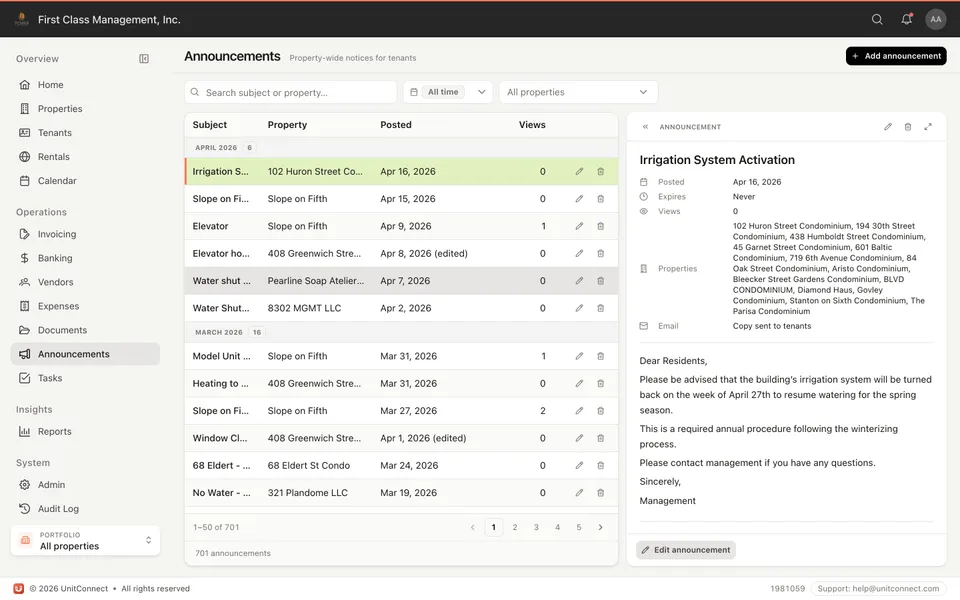Image resolution: width=960 pixels, height=600 pixels.
Task: Sort by Subject column header
Action: pyautogui.click(x=209, y=125)
